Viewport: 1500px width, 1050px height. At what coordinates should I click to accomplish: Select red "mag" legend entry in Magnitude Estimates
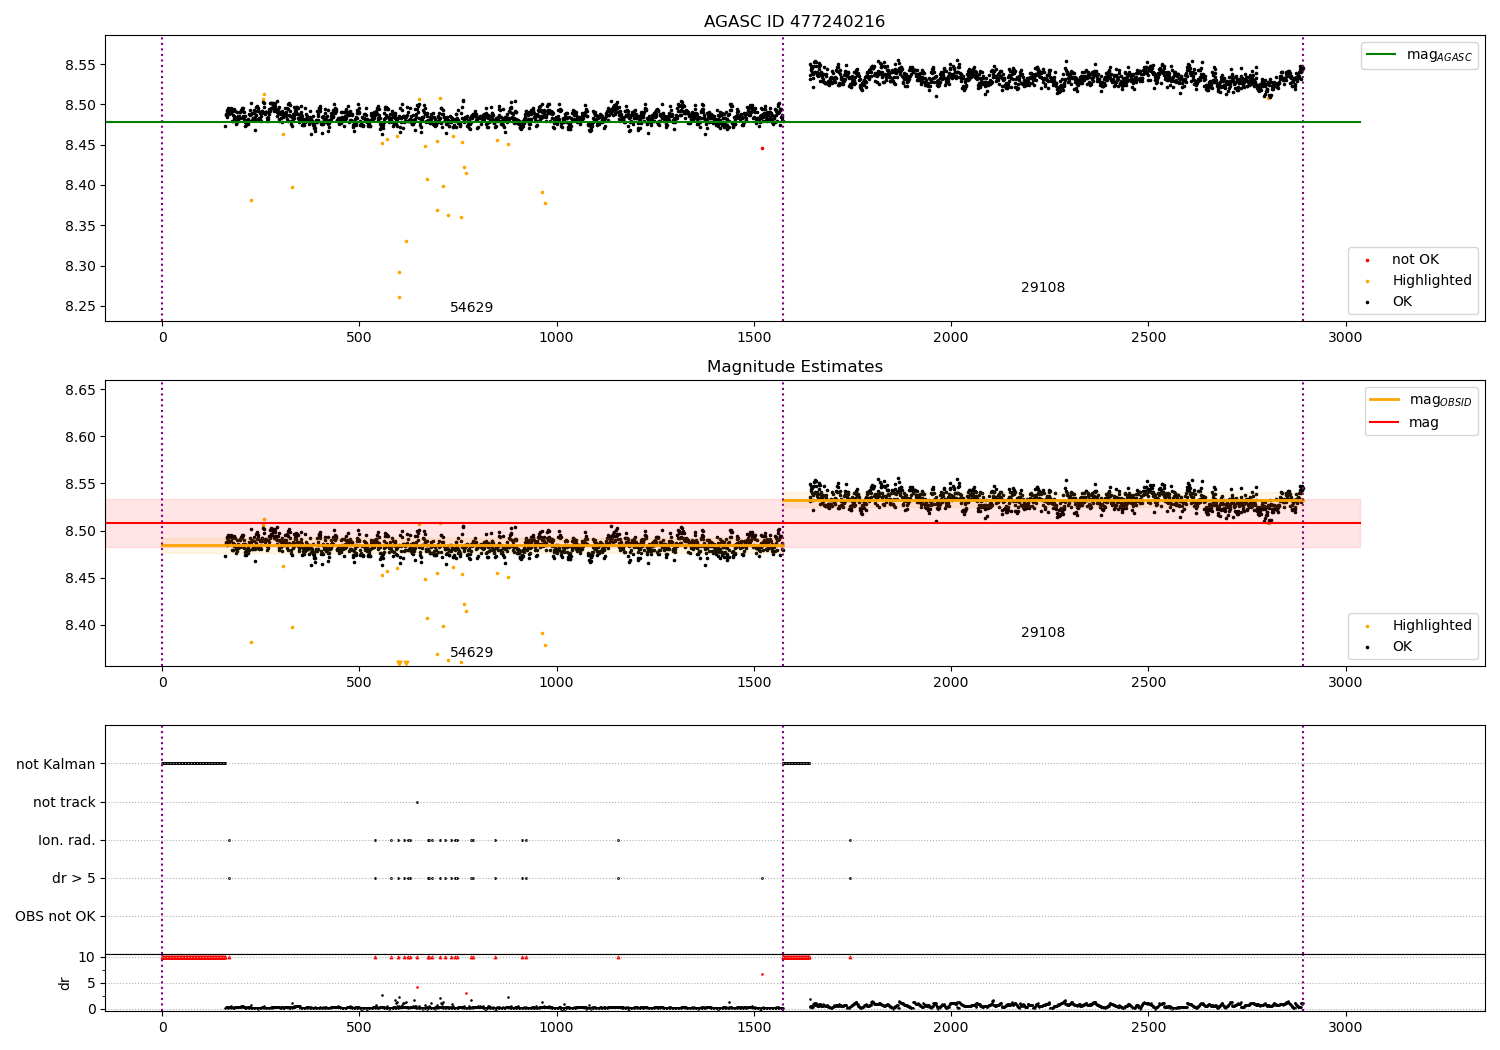point(1405,423)
